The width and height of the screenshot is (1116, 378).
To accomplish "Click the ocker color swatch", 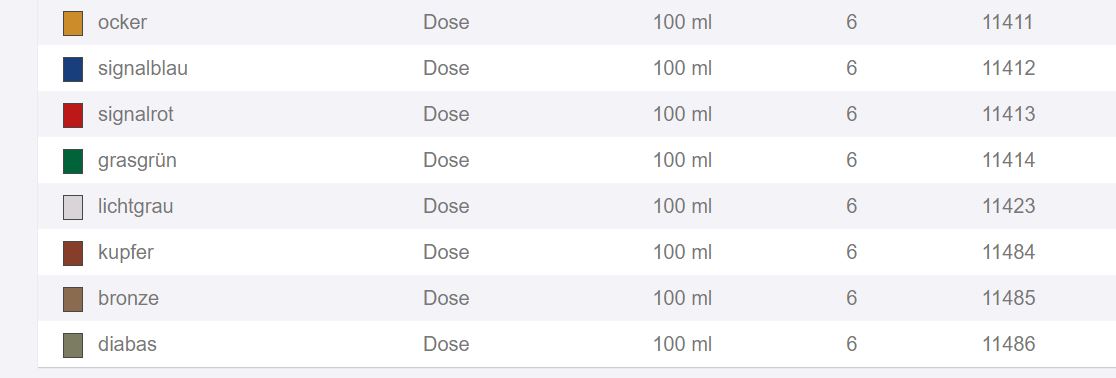I will point(73,23).
